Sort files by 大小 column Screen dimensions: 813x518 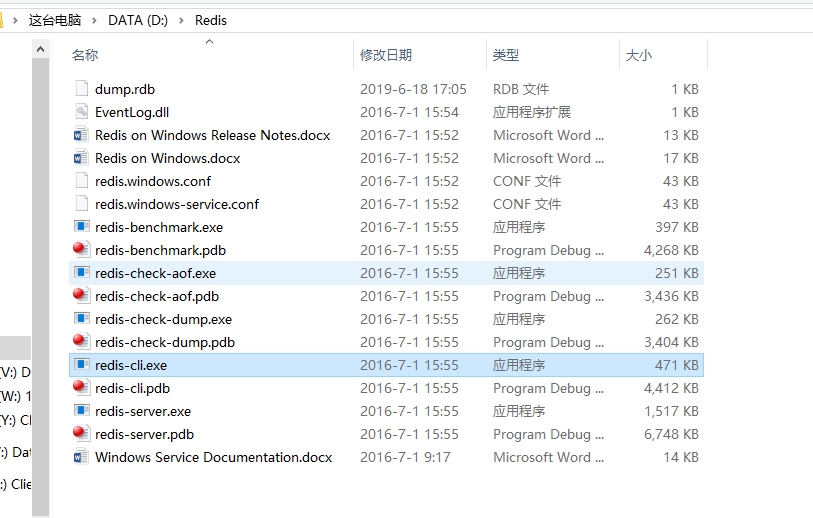[639, 55]
